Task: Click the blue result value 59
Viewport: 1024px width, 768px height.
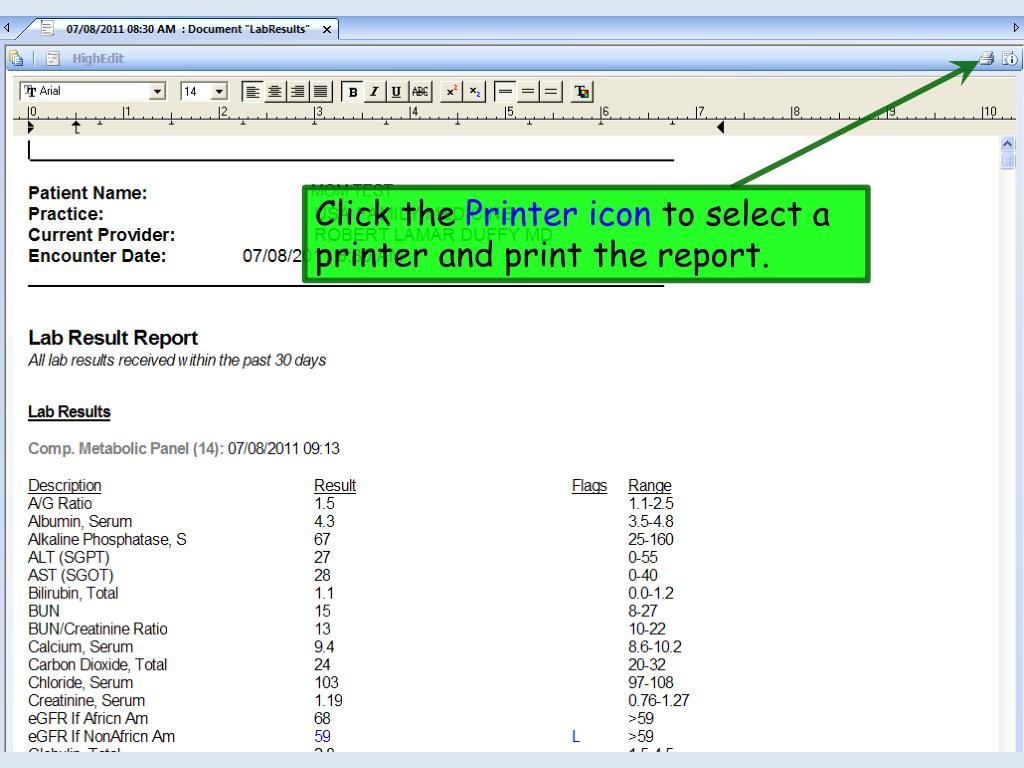Action: (323, 737)
